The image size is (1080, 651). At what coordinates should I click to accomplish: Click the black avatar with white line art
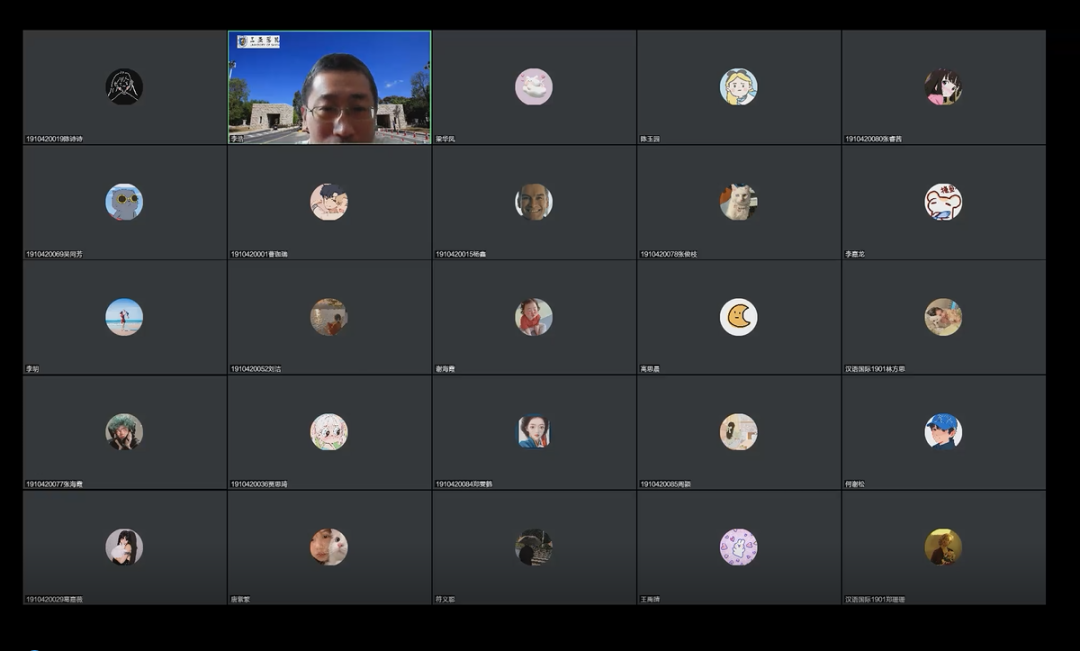tap(124, 87)
